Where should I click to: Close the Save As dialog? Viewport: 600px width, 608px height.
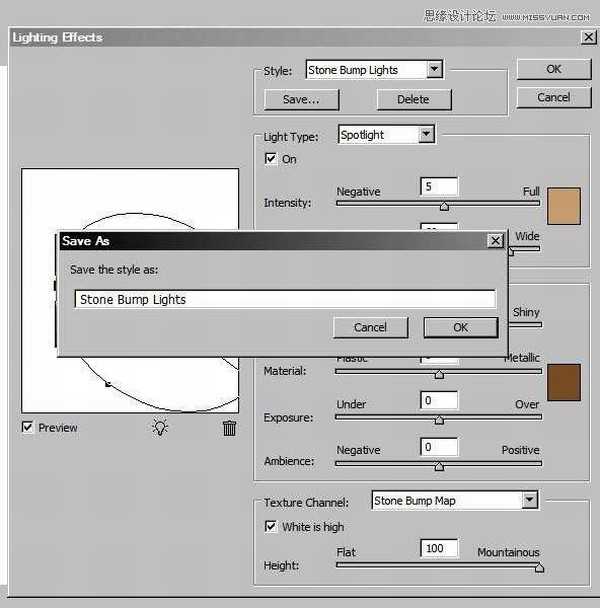tap(494, 241)
